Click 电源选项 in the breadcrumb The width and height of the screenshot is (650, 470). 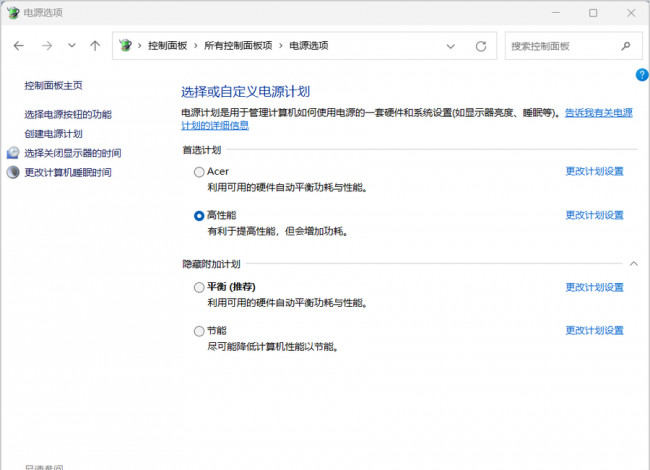[x=309, y=46]
